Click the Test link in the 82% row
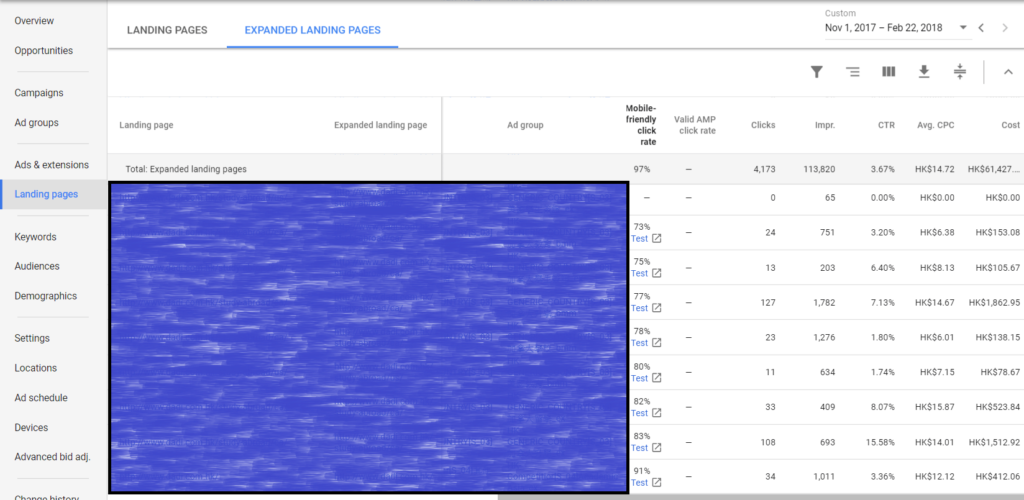This screenshot has width=1024, height=500. (x=639, y=413)
